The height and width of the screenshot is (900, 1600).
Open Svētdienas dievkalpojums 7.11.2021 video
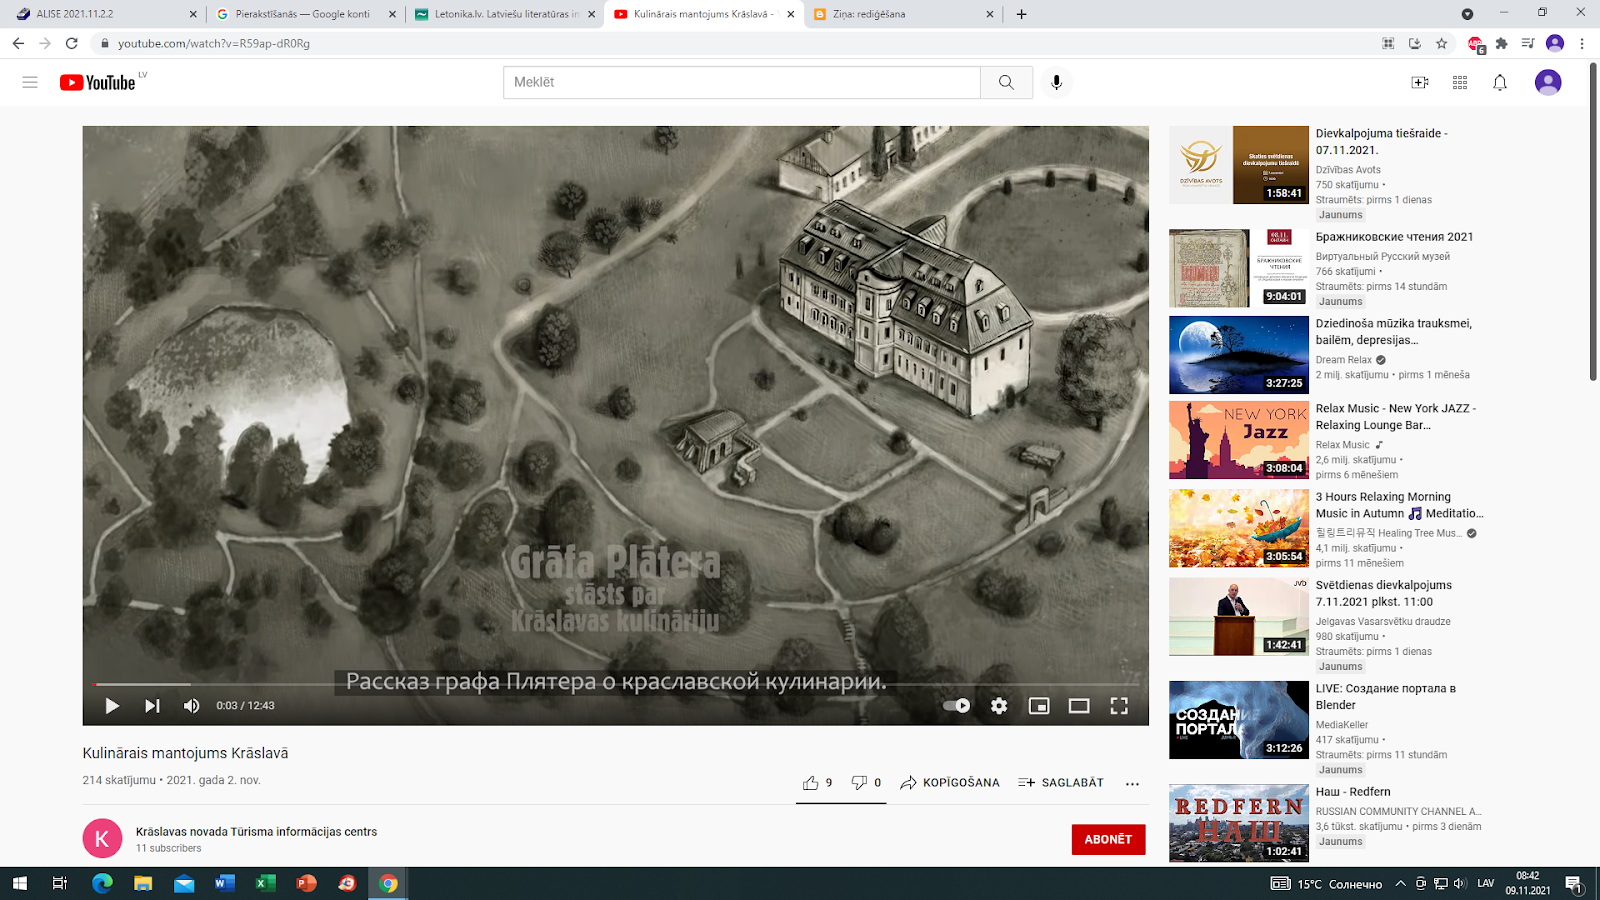pos(1384,593)
